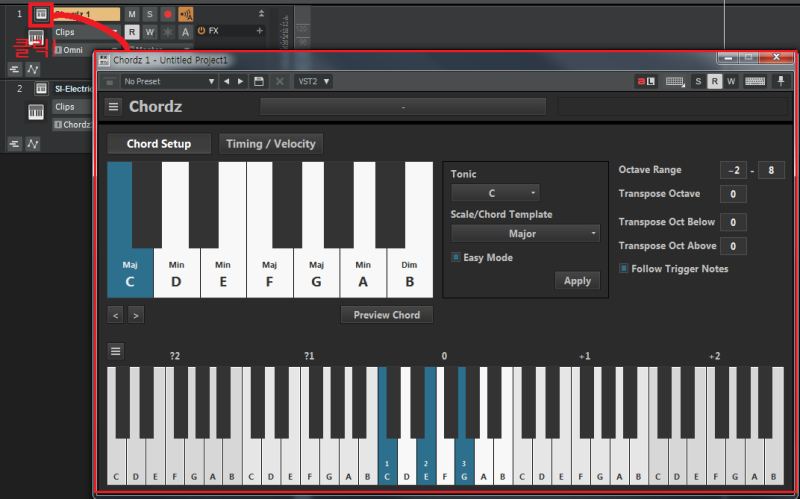Go to the next preset arrow
Image resolution: width=800 pixels, height=499 pixels.
[240, 81]
